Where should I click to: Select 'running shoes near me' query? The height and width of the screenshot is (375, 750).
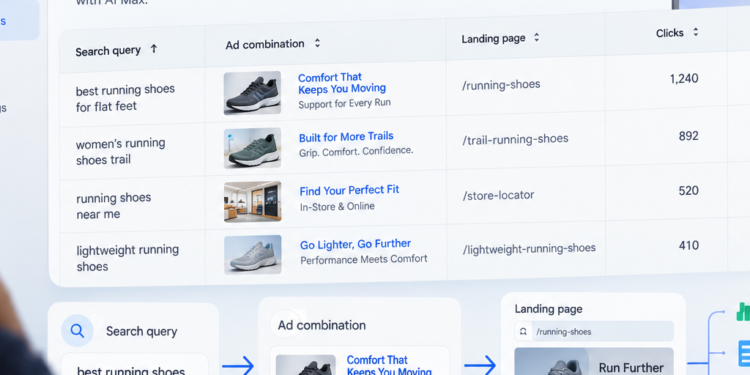tap(114, 206)
